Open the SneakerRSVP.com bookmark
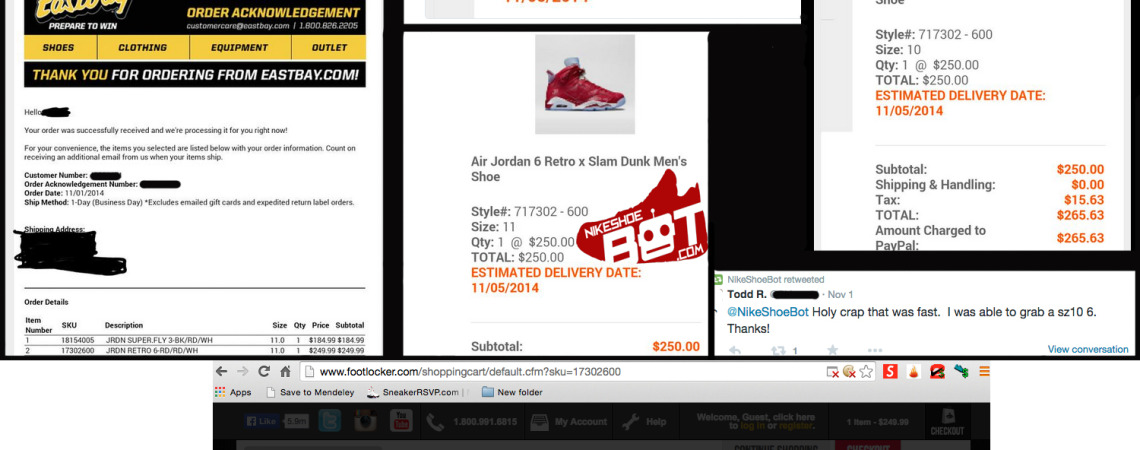The image size is (1140, 450). [412, 392]
